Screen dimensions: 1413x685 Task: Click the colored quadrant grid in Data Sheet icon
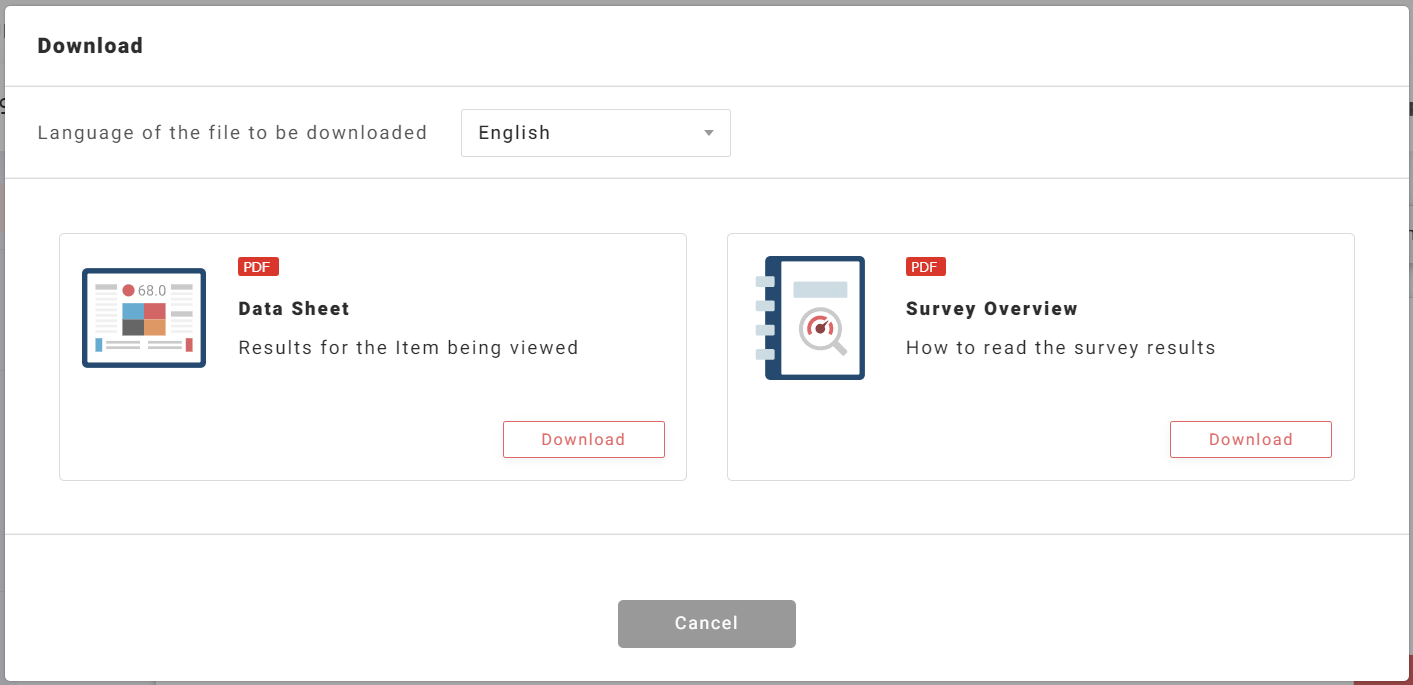point(143,319)
